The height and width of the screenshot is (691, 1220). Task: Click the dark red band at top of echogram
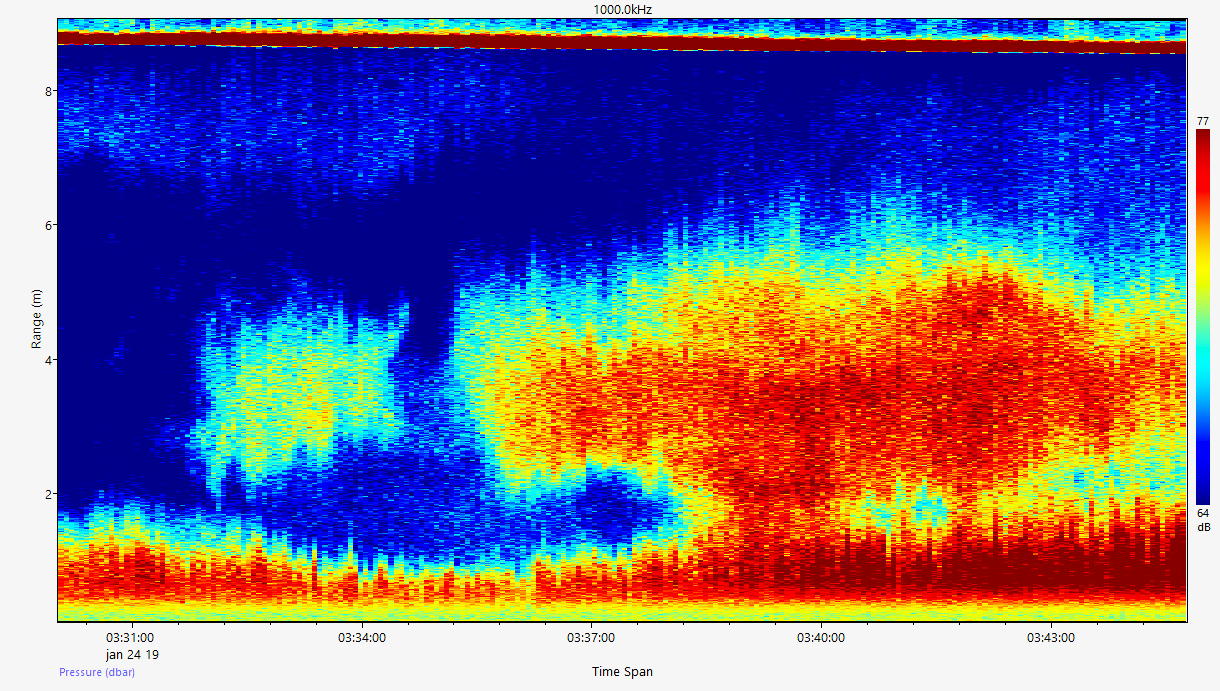point(620,42)
